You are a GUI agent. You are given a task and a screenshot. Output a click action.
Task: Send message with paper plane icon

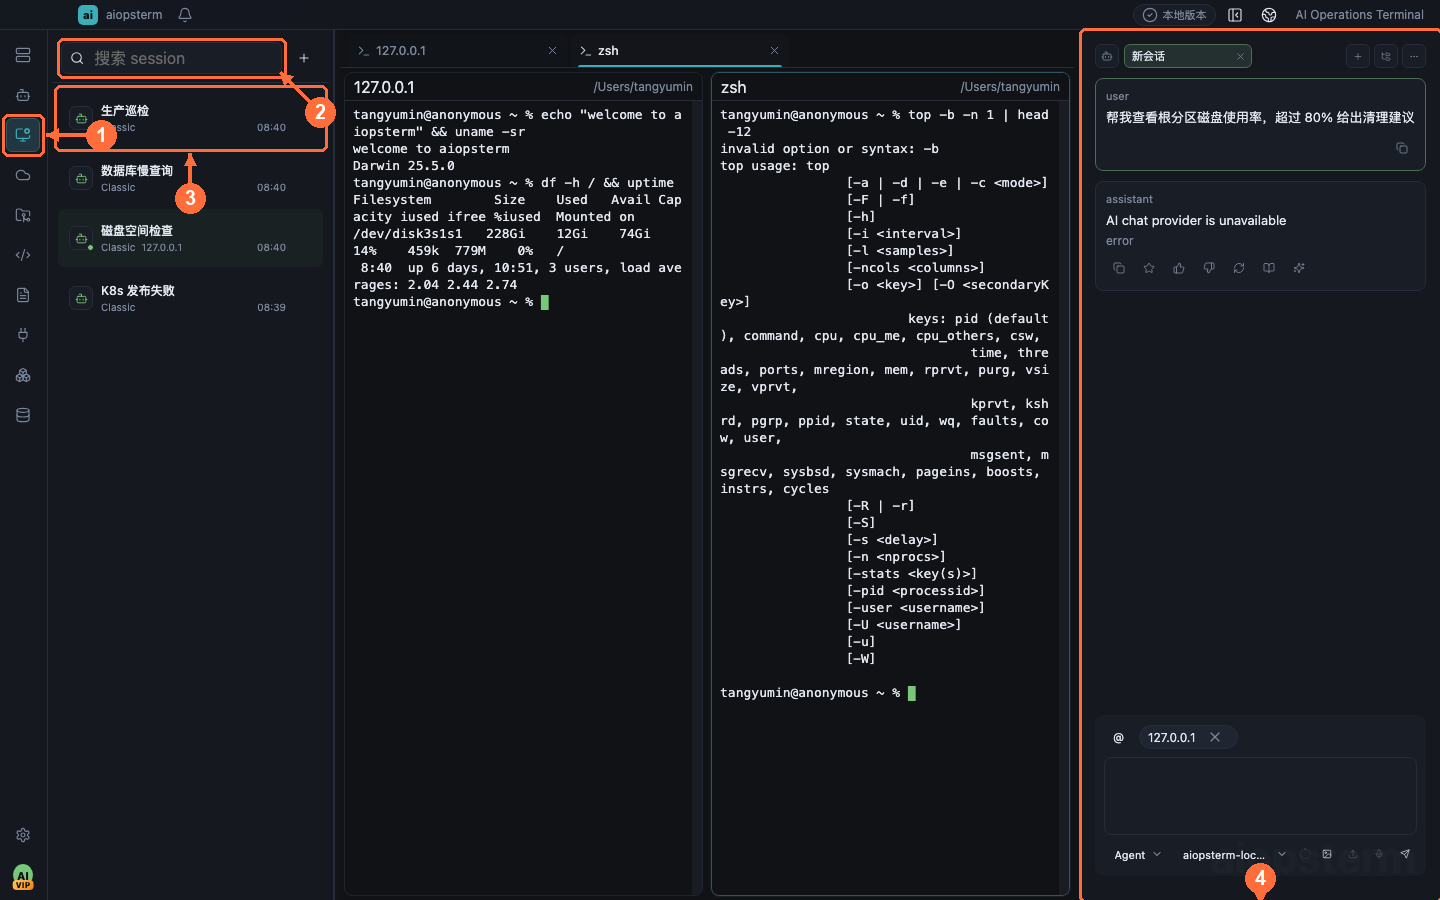pos(1405,854)
